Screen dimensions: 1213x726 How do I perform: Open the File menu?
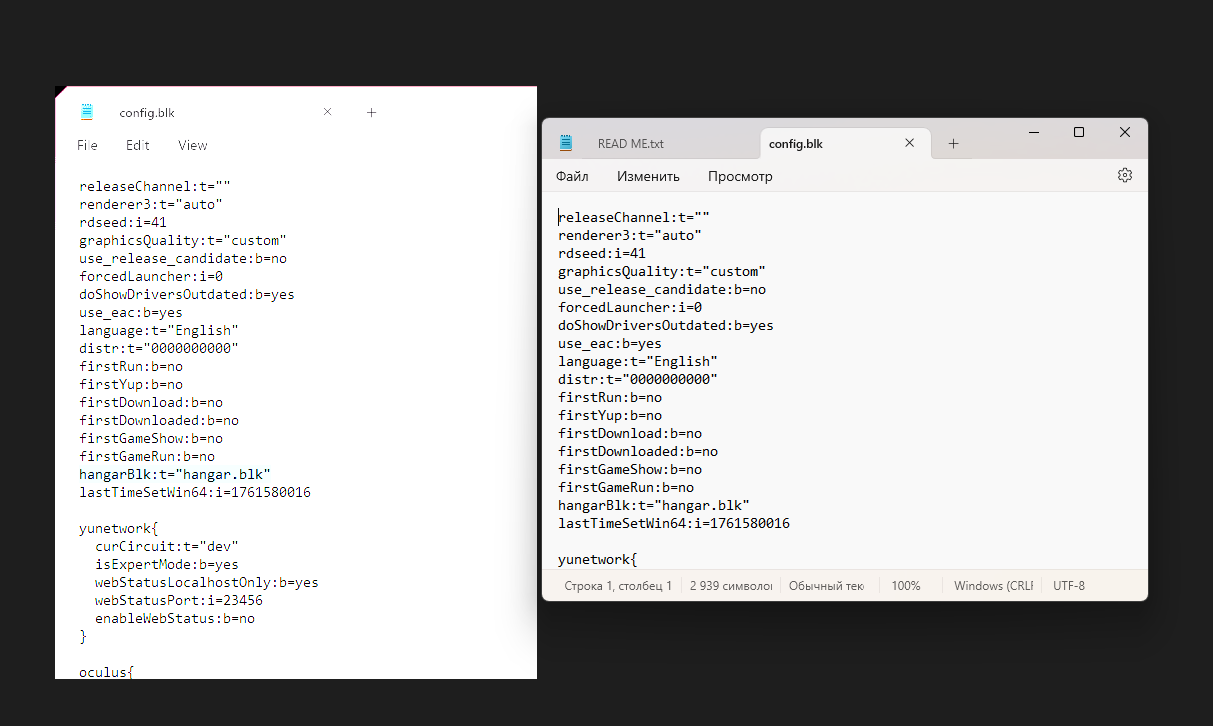coord(87,145)
